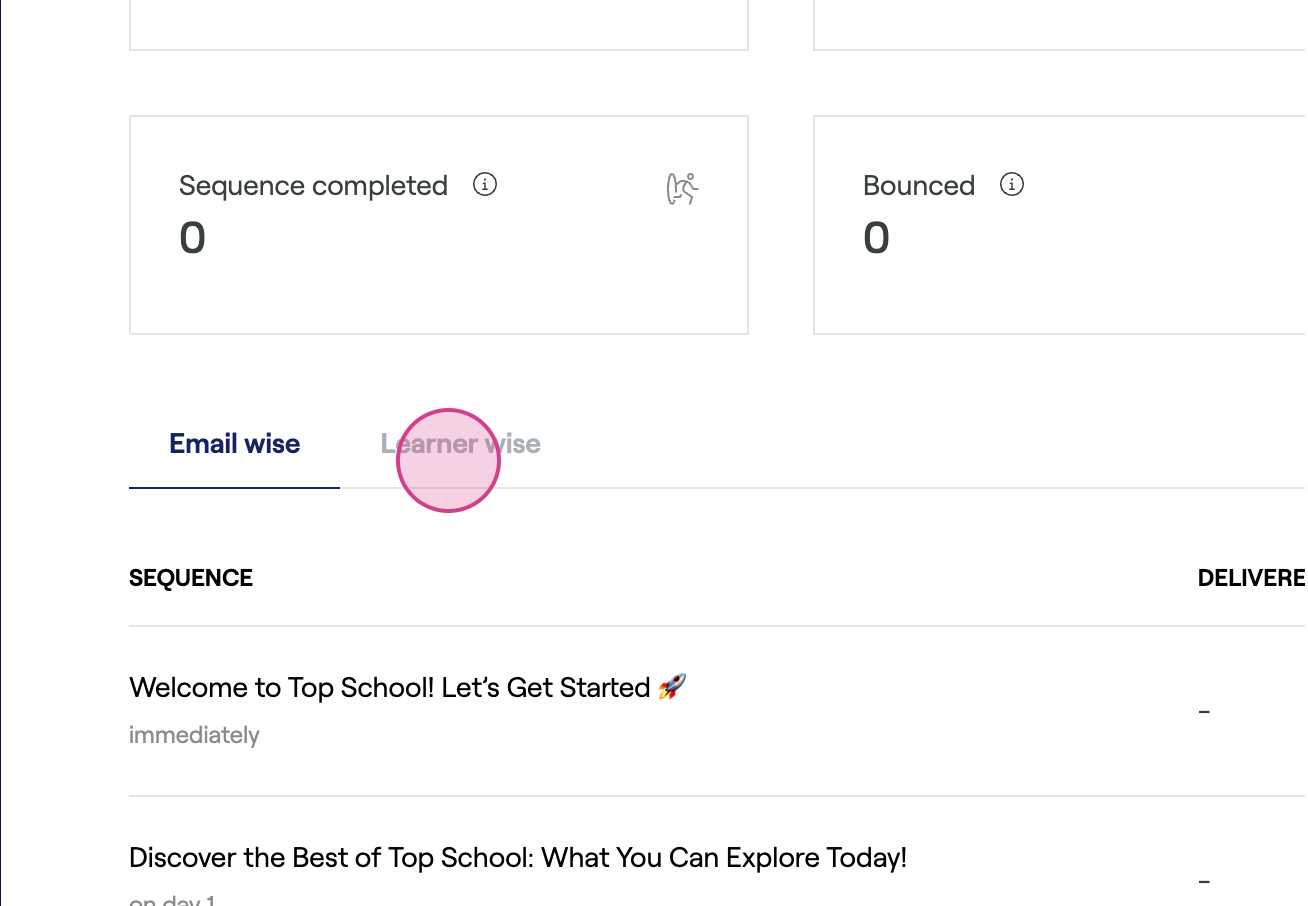This screenshot has width=1308, height=906.
Task: Click the running figure icon in Sequence completed card
Action: point(682,188)
